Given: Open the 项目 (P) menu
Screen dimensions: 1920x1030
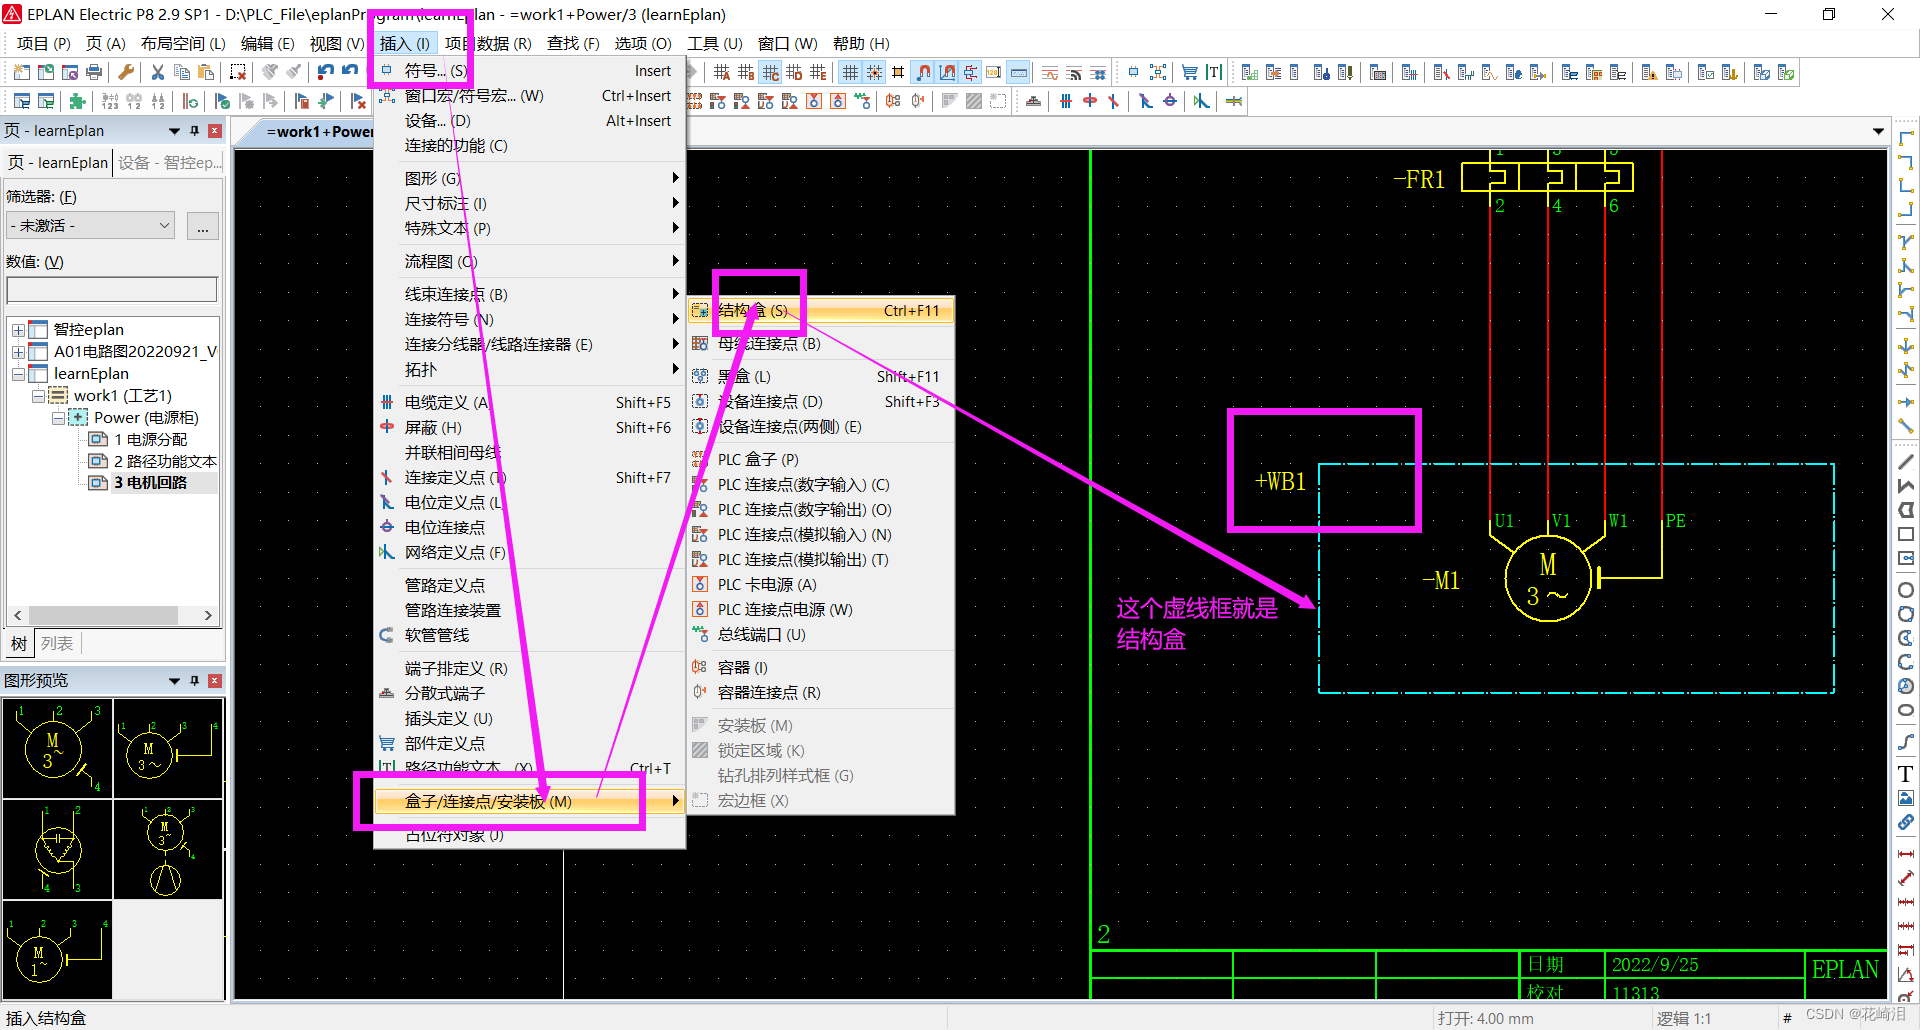Looking at the screenshot, I should [x=44, y=44].
